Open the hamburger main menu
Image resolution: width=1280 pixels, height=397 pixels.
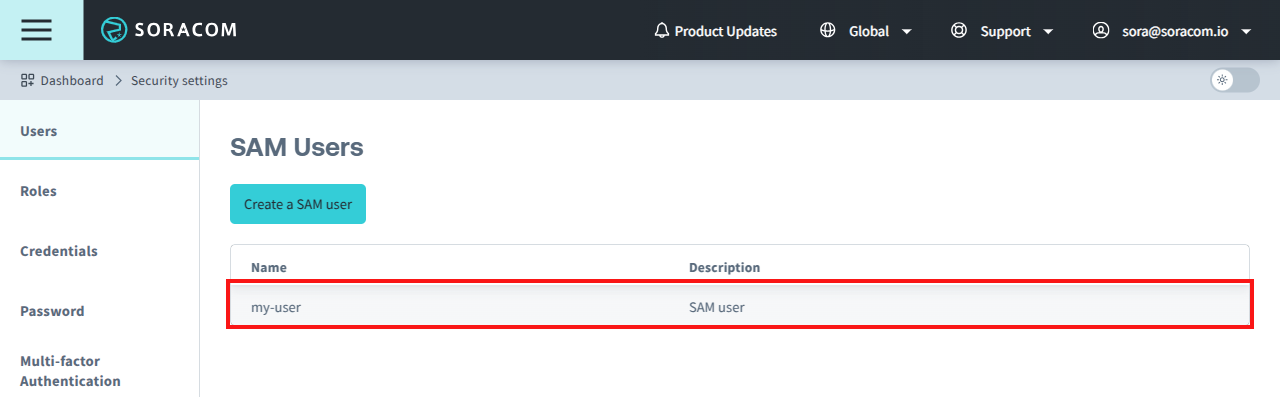[36, 30]
